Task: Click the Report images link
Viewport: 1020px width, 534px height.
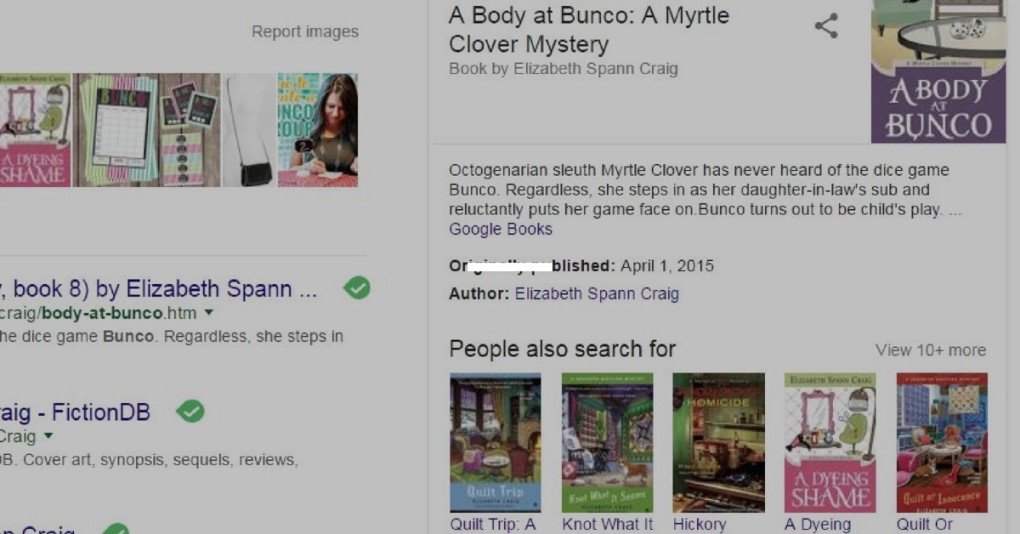Action: point(305,32)
